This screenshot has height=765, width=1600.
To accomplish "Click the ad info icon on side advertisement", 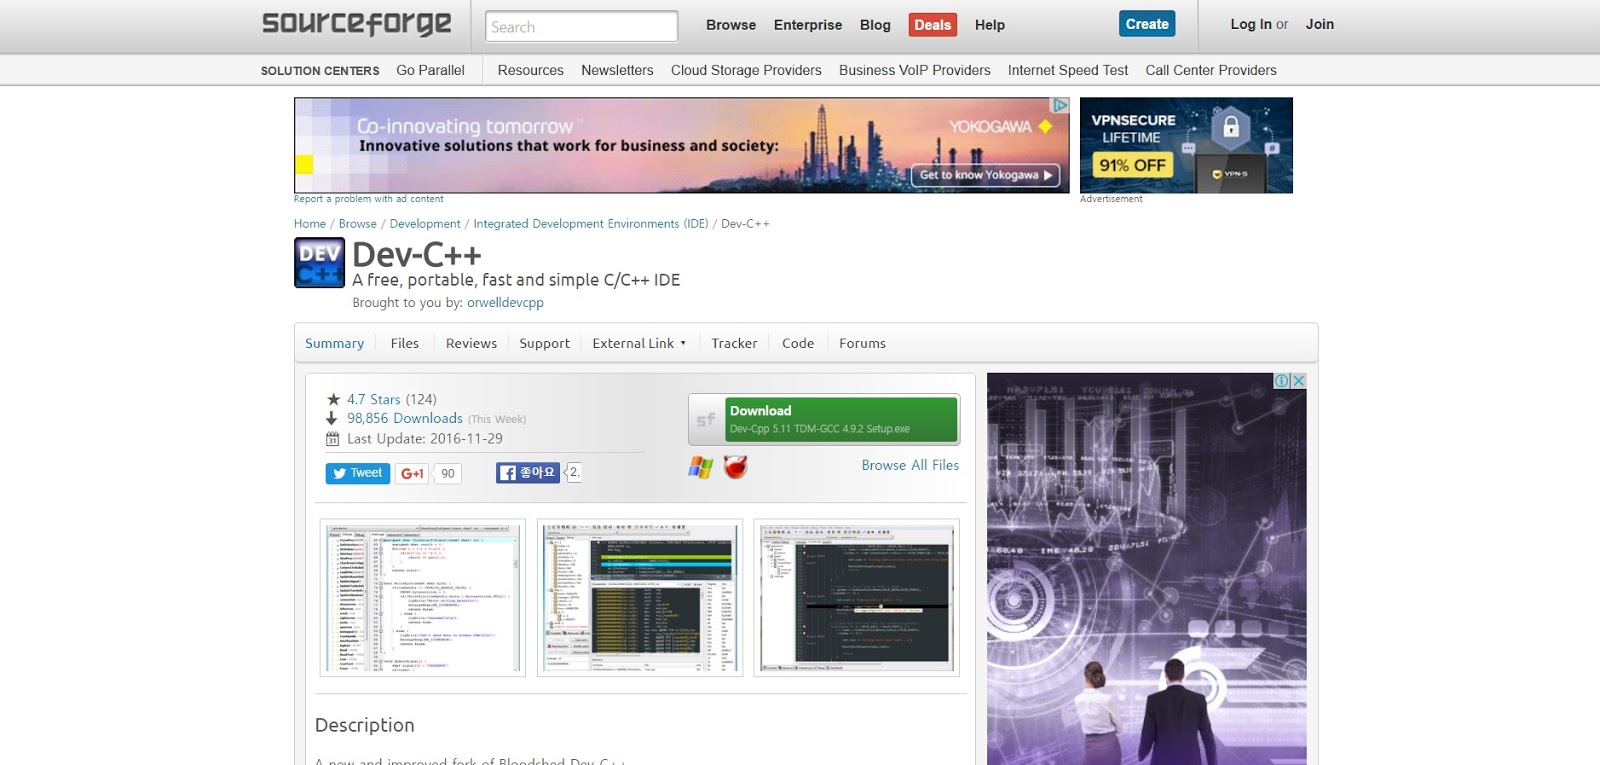I will coord(1281,381).
